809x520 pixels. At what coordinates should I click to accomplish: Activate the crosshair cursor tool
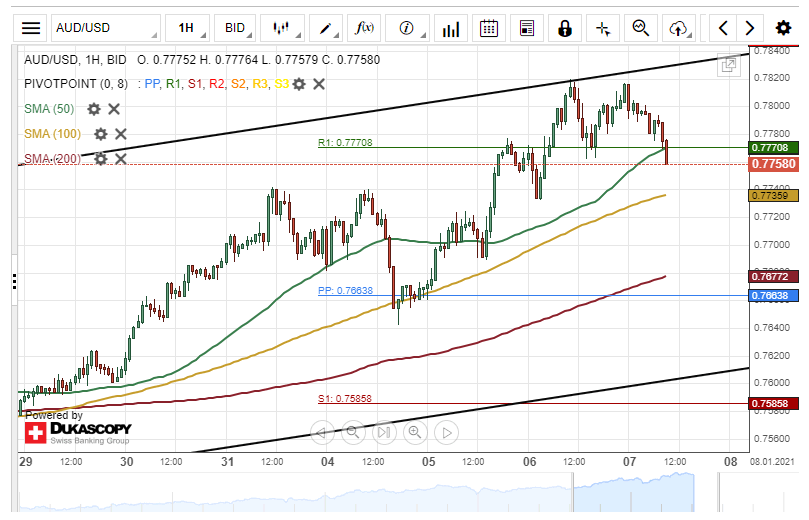pyautogui.click(x=603, y=28)
